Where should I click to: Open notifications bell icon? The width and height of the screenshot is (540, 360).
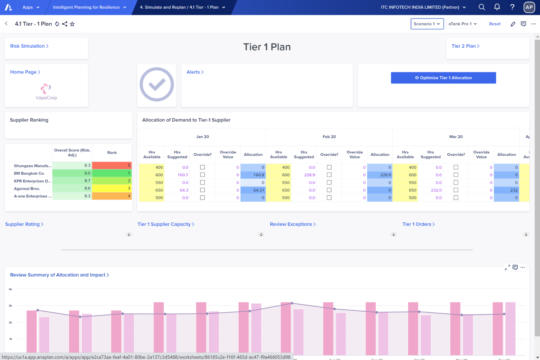pos(497,7)
